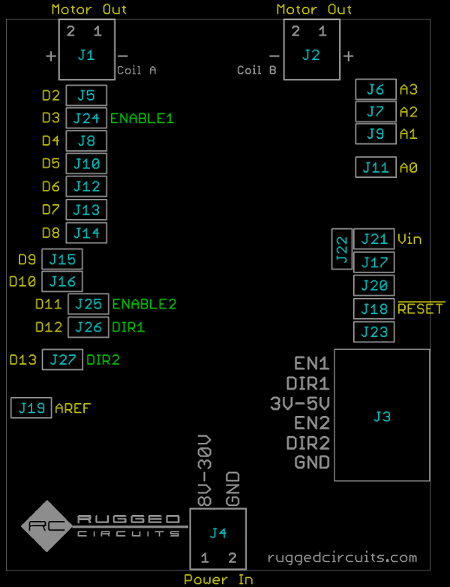Select the D13 pin label

coord(23,360)
